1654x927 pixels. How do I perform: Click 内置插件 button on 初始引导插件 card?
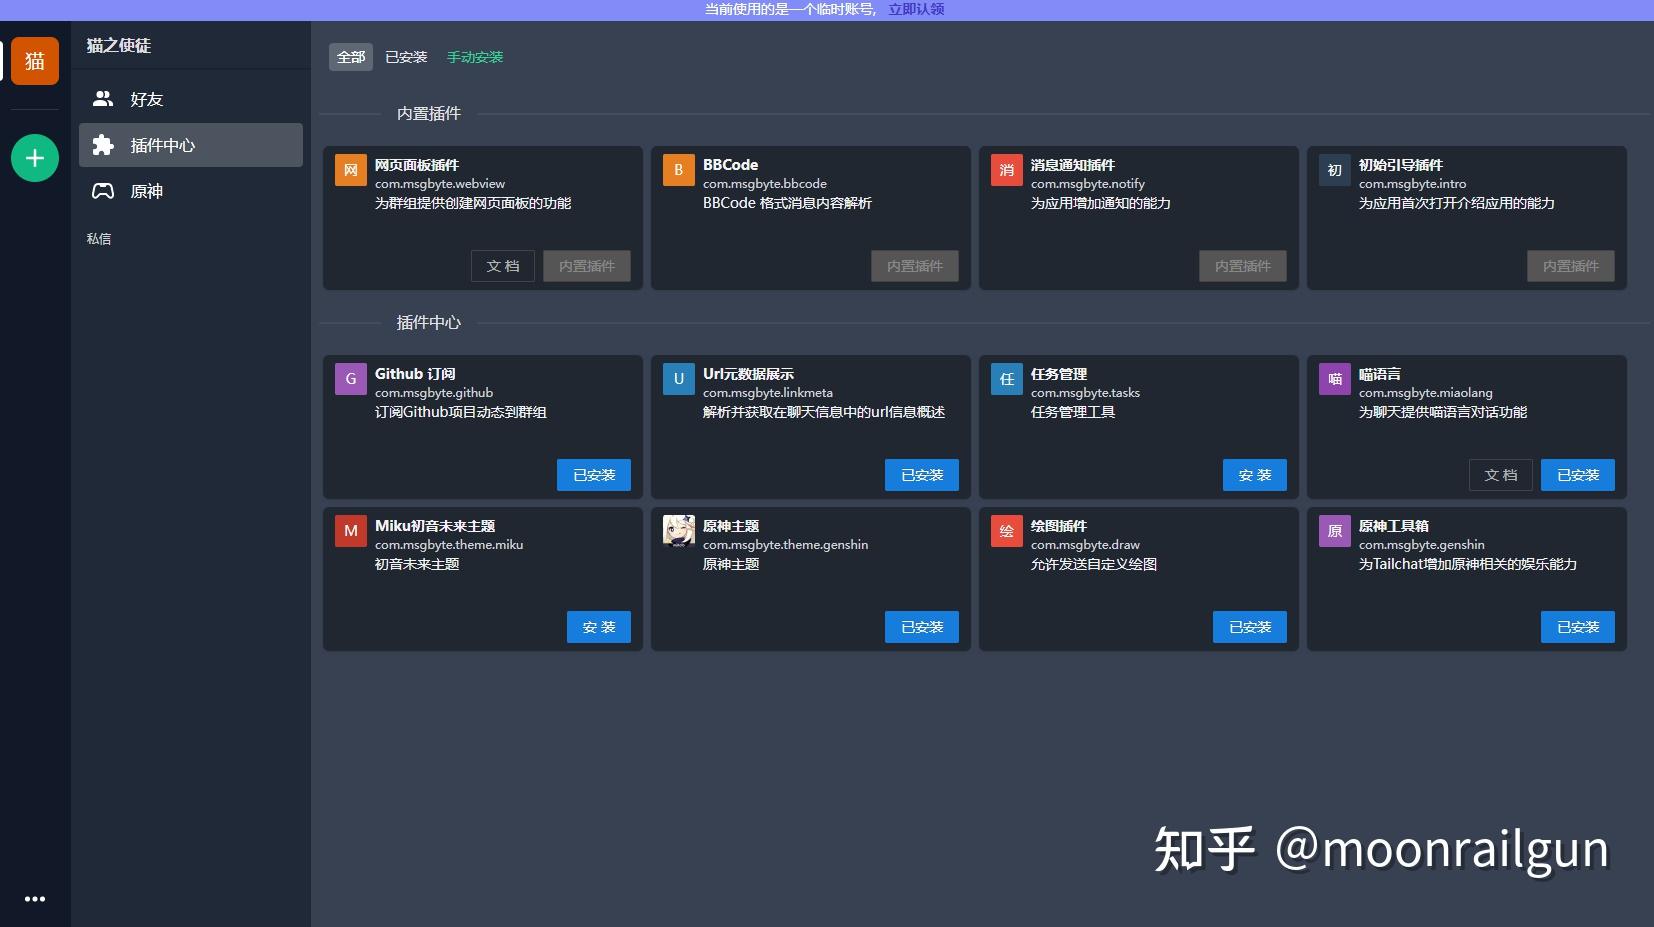(1571, 266)
